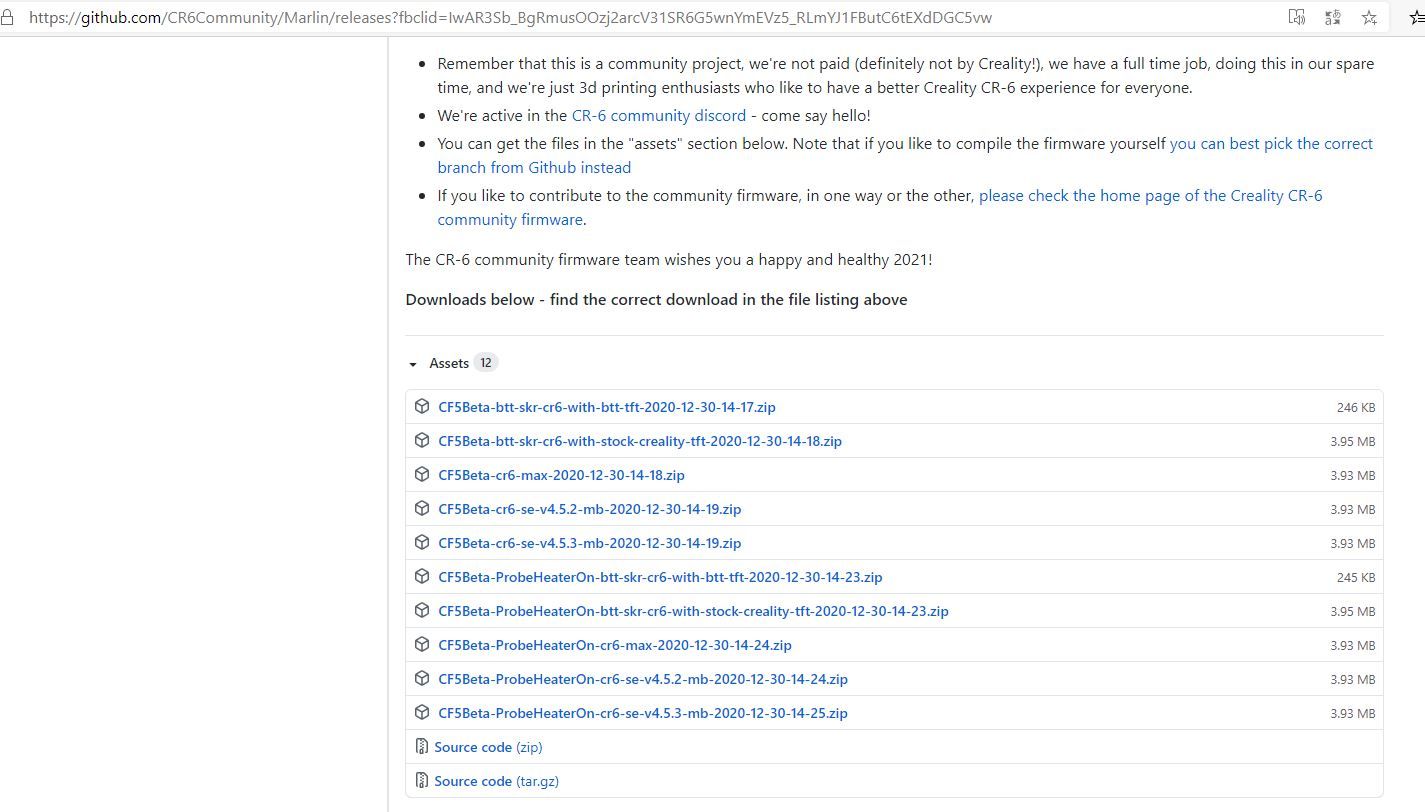Screen dimensions: 1425x812
Task: Click the 245 KB file size
Action: pos(1356,577)
